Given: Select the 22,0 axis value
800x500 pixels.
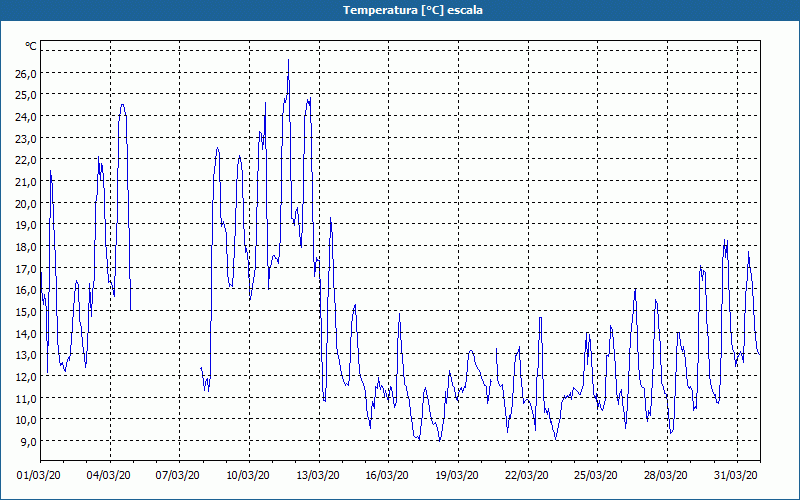Looking at the screenshot, I should [x=26, y=160].
